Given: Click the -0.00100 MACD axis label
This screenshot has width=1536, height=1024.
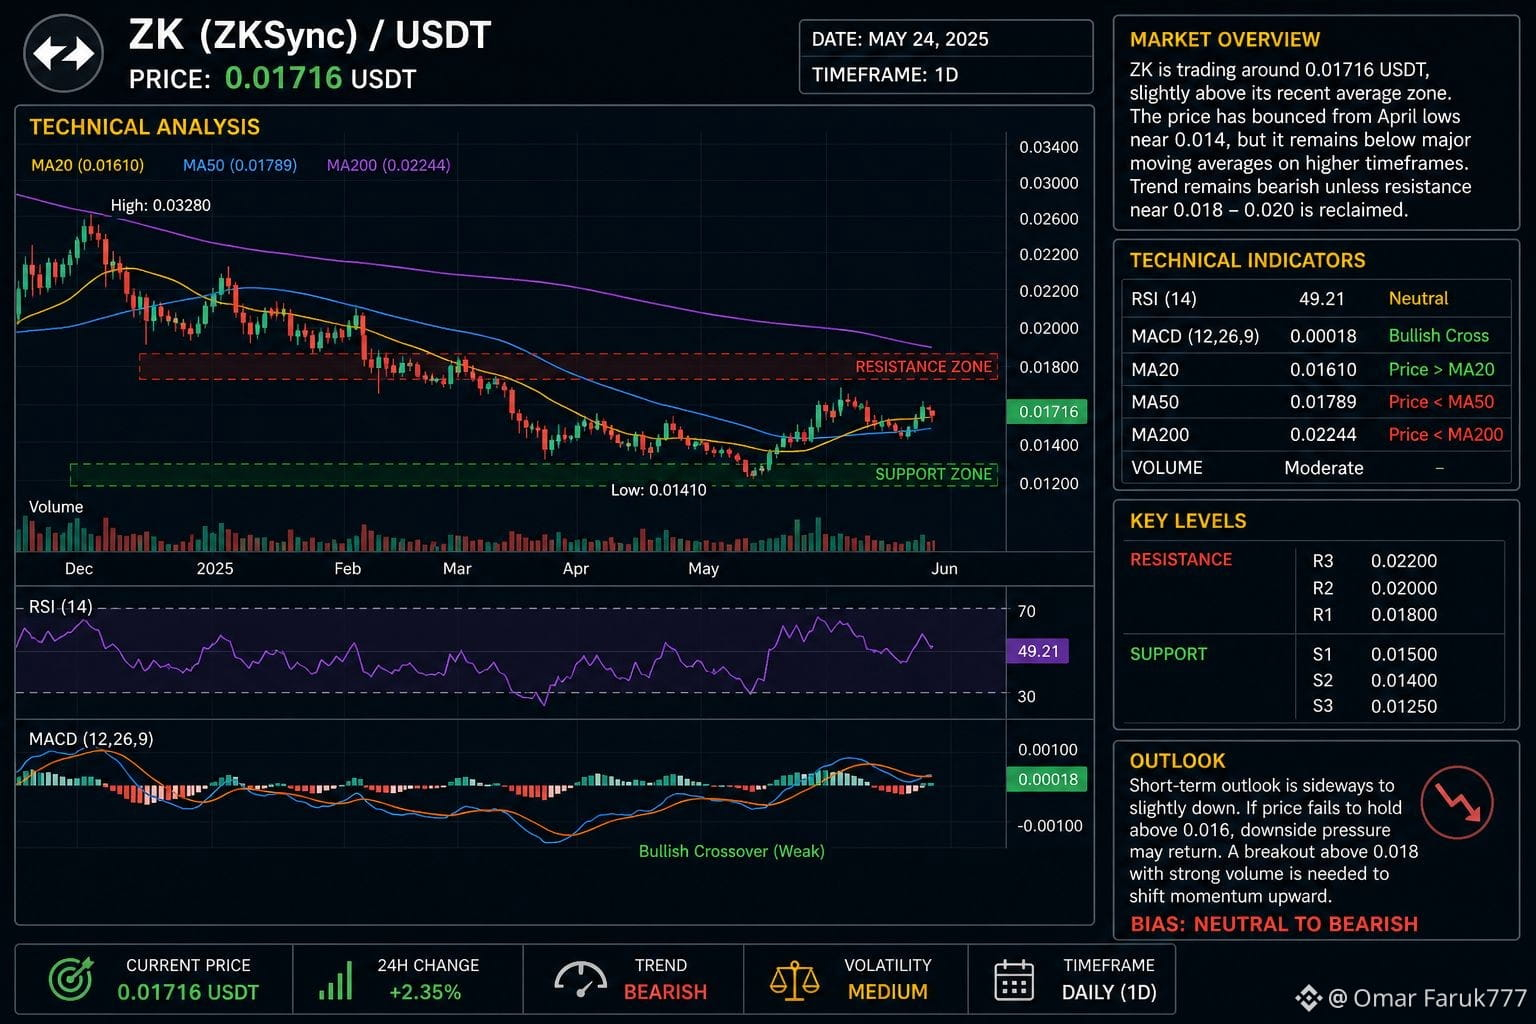Looking at the screenshot, I should 1050,826.
